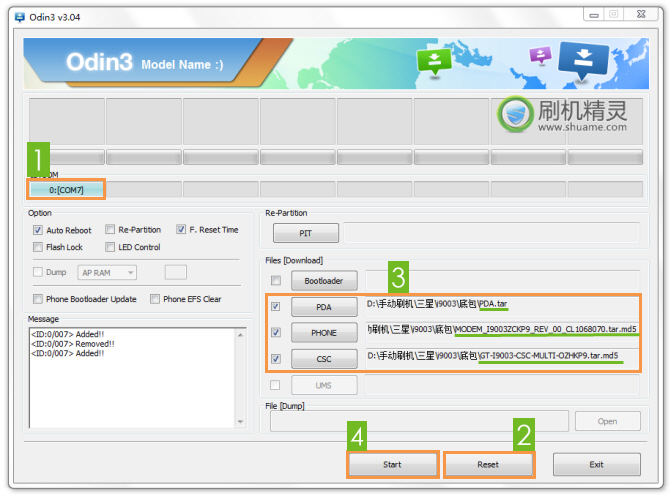670x495 pixels.
Task: Click the PDA file button
Action: pos(324,307)
